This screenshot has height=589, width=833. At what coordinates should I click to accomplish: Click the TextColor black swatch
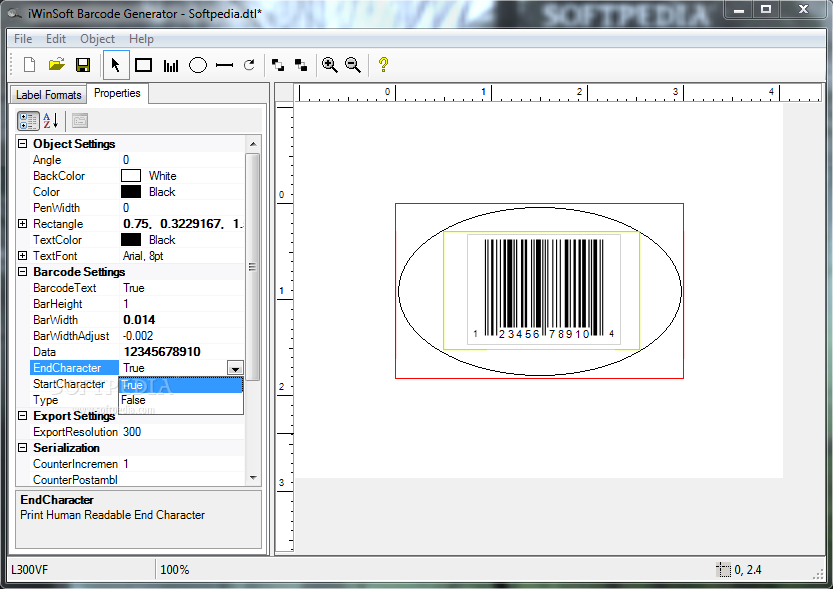(x=131, y=240)
